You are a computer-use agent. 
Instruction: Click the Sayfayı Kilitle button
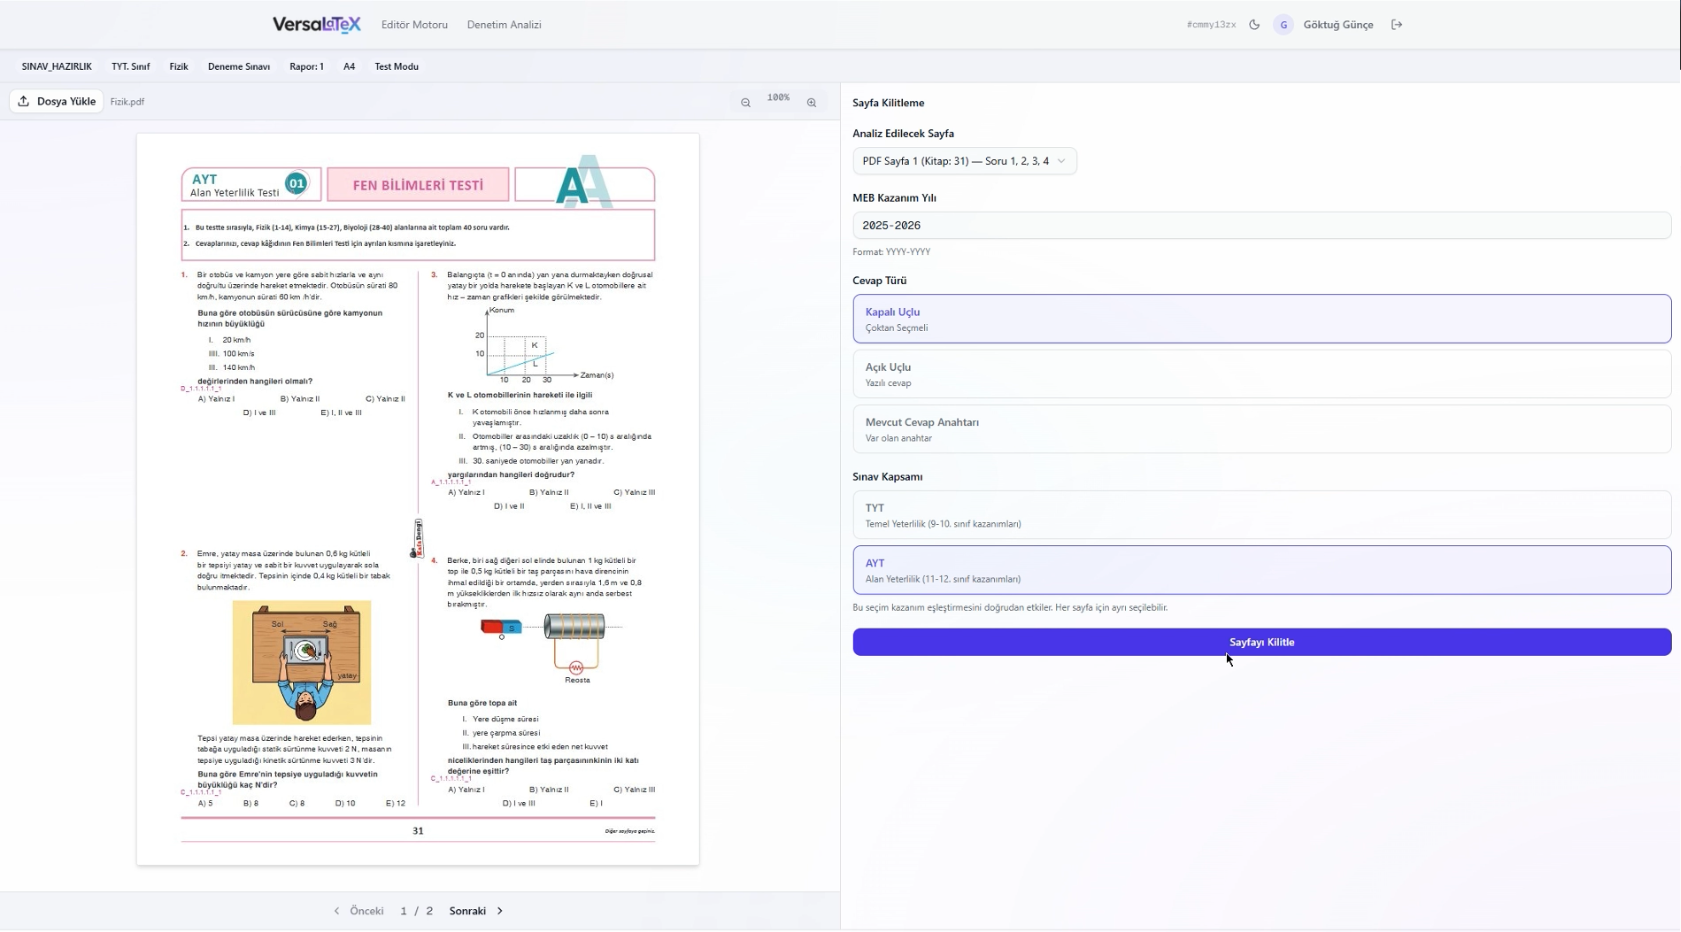(x=1261, y=642)
